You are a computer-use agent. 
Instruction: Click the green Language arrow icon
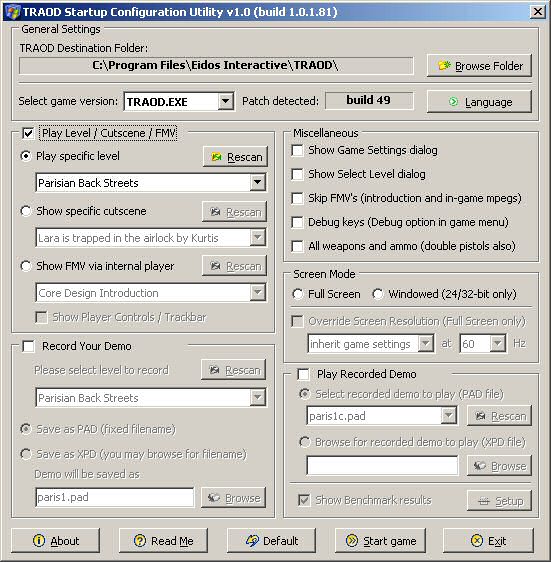(x=453, y=102)
